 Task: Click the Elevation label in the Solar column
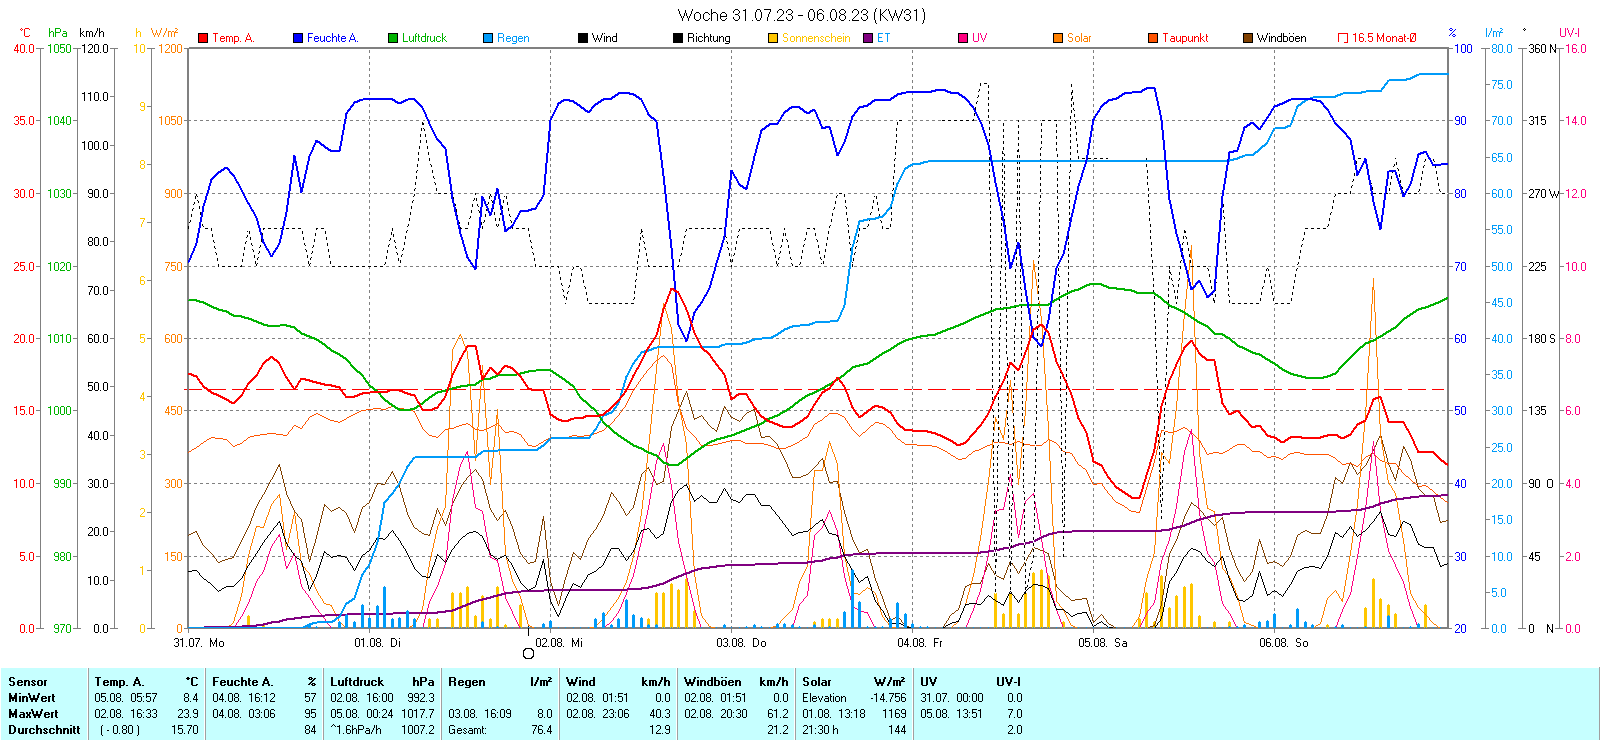coord(825,698)
